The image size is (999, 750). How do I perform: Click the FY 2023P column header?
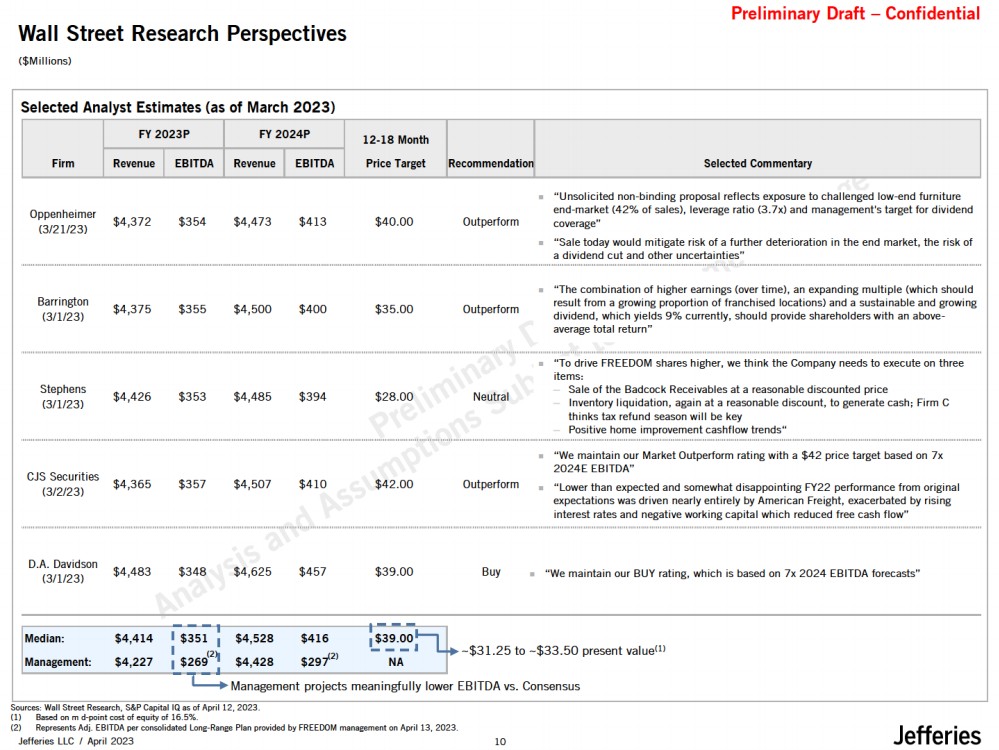[163, 134]
